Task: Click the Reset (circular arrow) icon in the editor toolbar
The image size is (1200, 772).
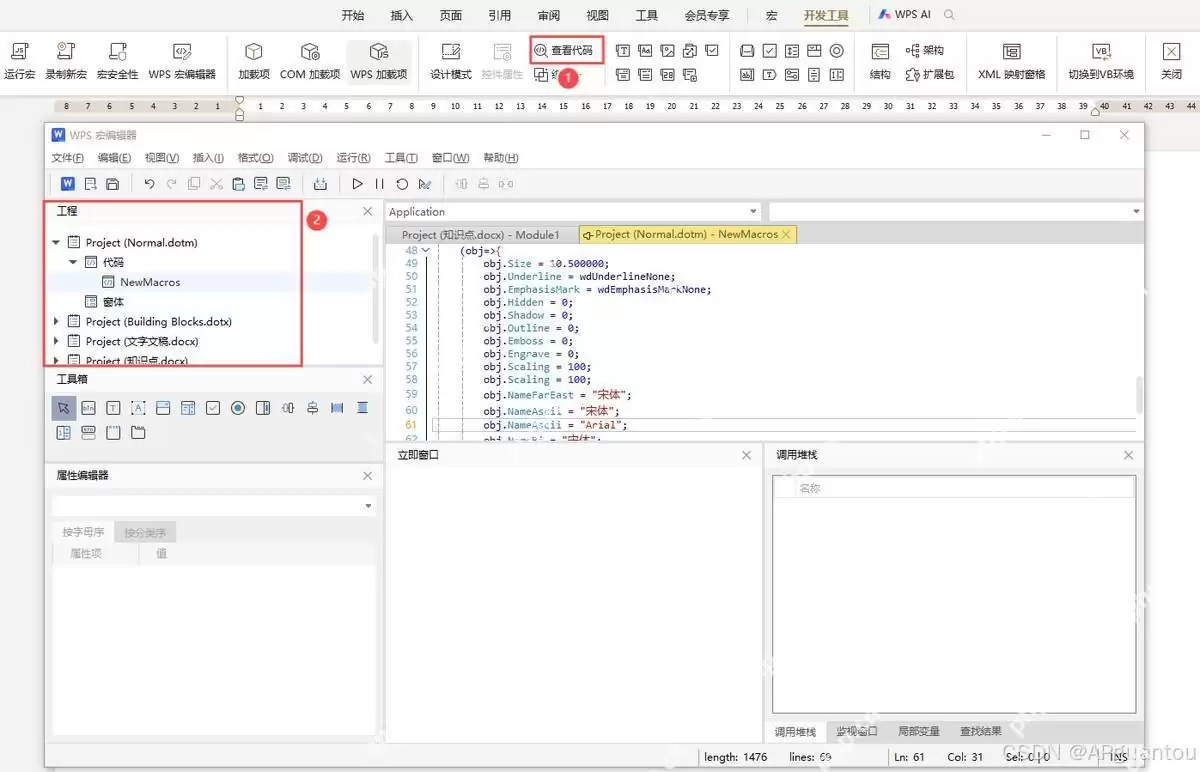Action: [x=402, y=184]
